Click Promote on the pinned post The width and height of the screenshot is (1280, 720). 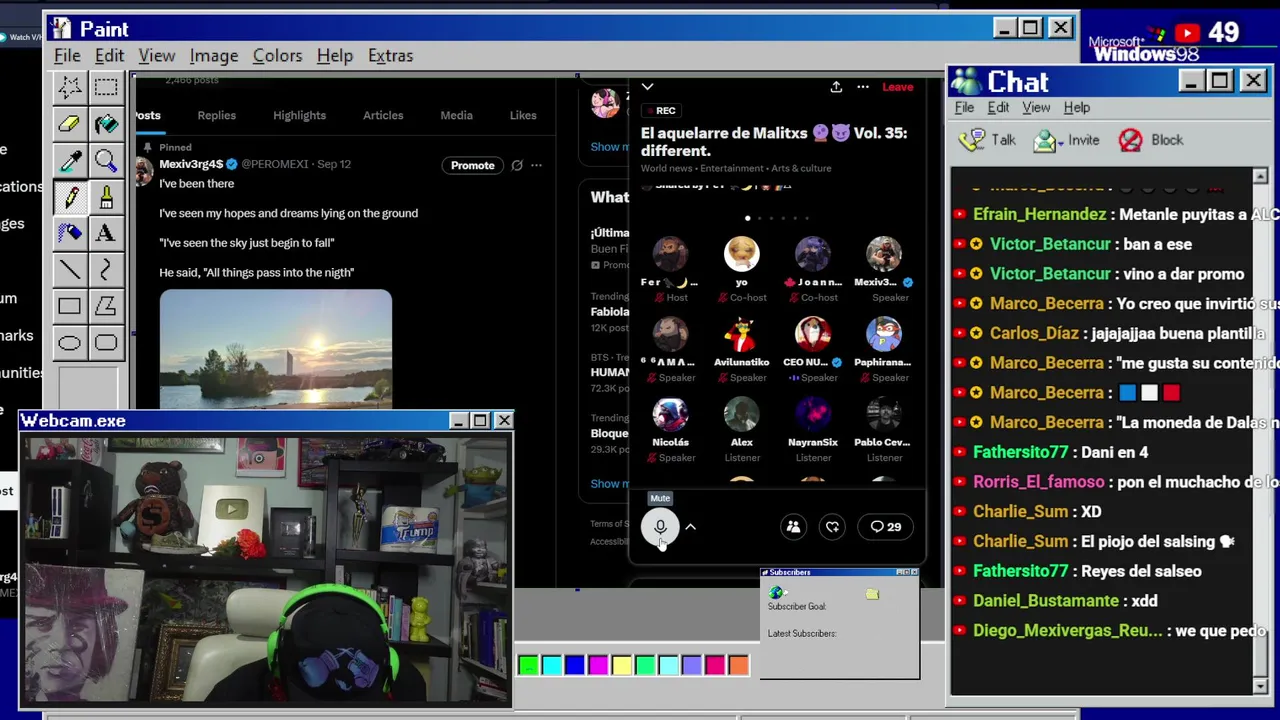pos(472,165)
